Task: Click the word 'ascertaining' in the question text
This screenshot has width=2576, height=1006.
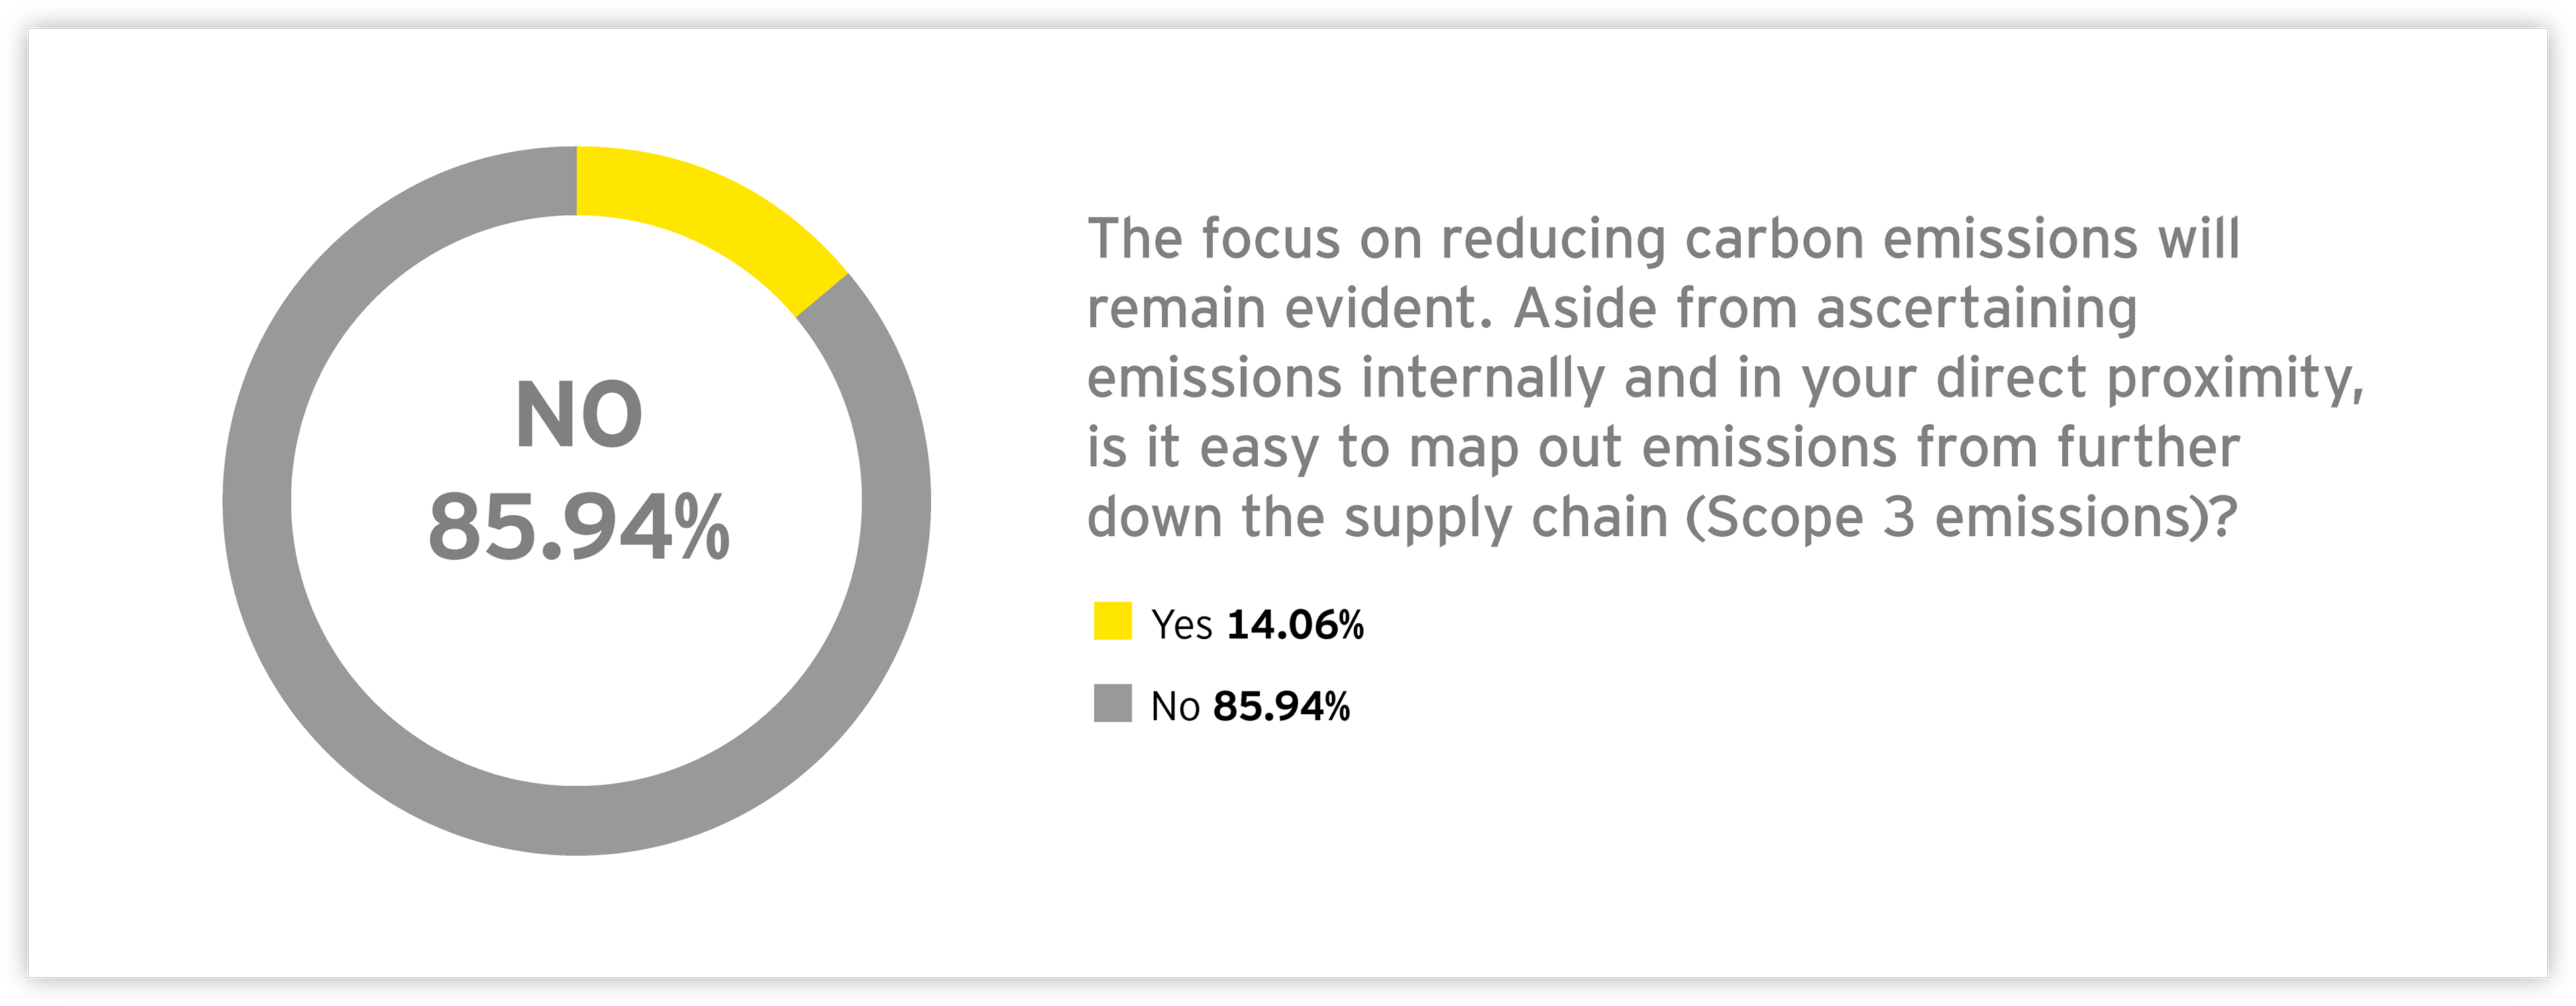Action: [x=1977, y=309]
